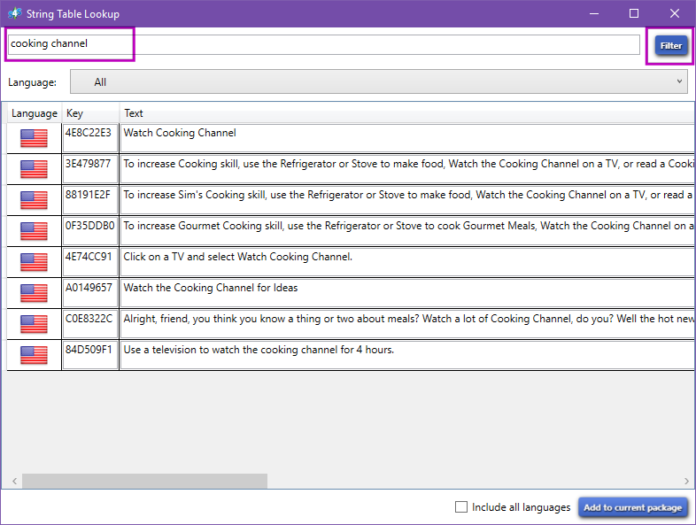Select the flag icon in the 84D509F1 row
This screenshot has height=525, width=696.
pyautogui.click(x=34, y=355)
